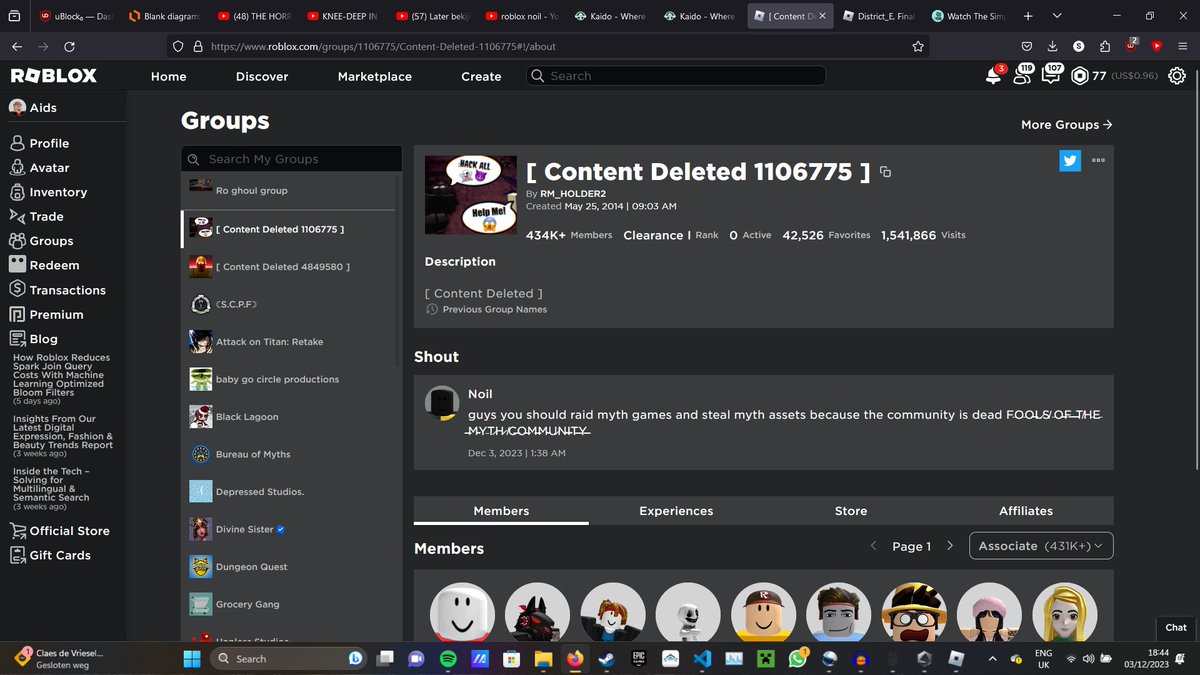The height and width of the screenshot is (675, 1200).
Task: Select Content Deleted 4849580 group
Action: point(288,267)
